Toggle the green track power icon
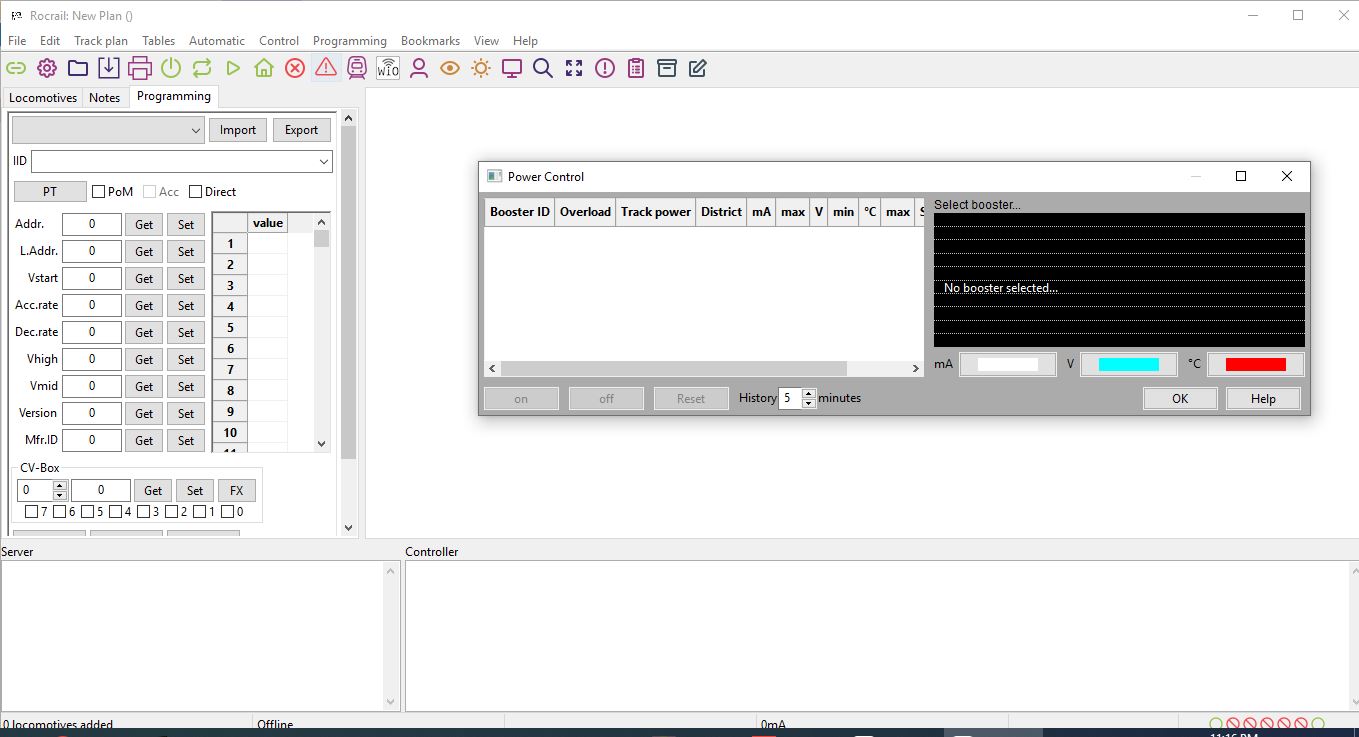 pos(171,68)
